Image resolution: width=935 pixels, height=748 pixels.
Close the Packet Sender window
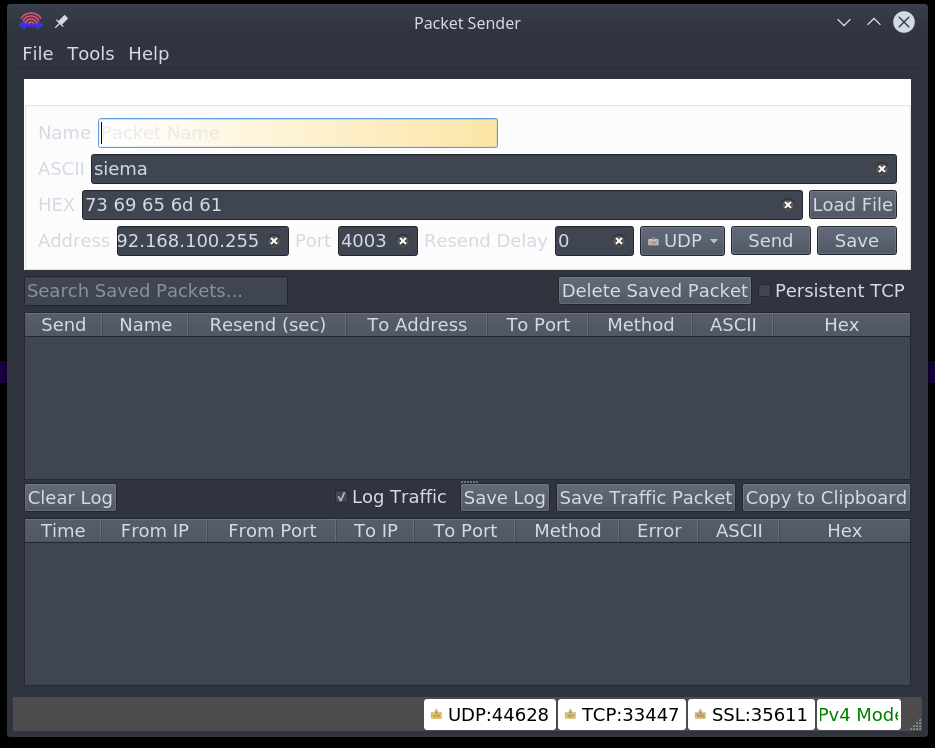[903, 23]
